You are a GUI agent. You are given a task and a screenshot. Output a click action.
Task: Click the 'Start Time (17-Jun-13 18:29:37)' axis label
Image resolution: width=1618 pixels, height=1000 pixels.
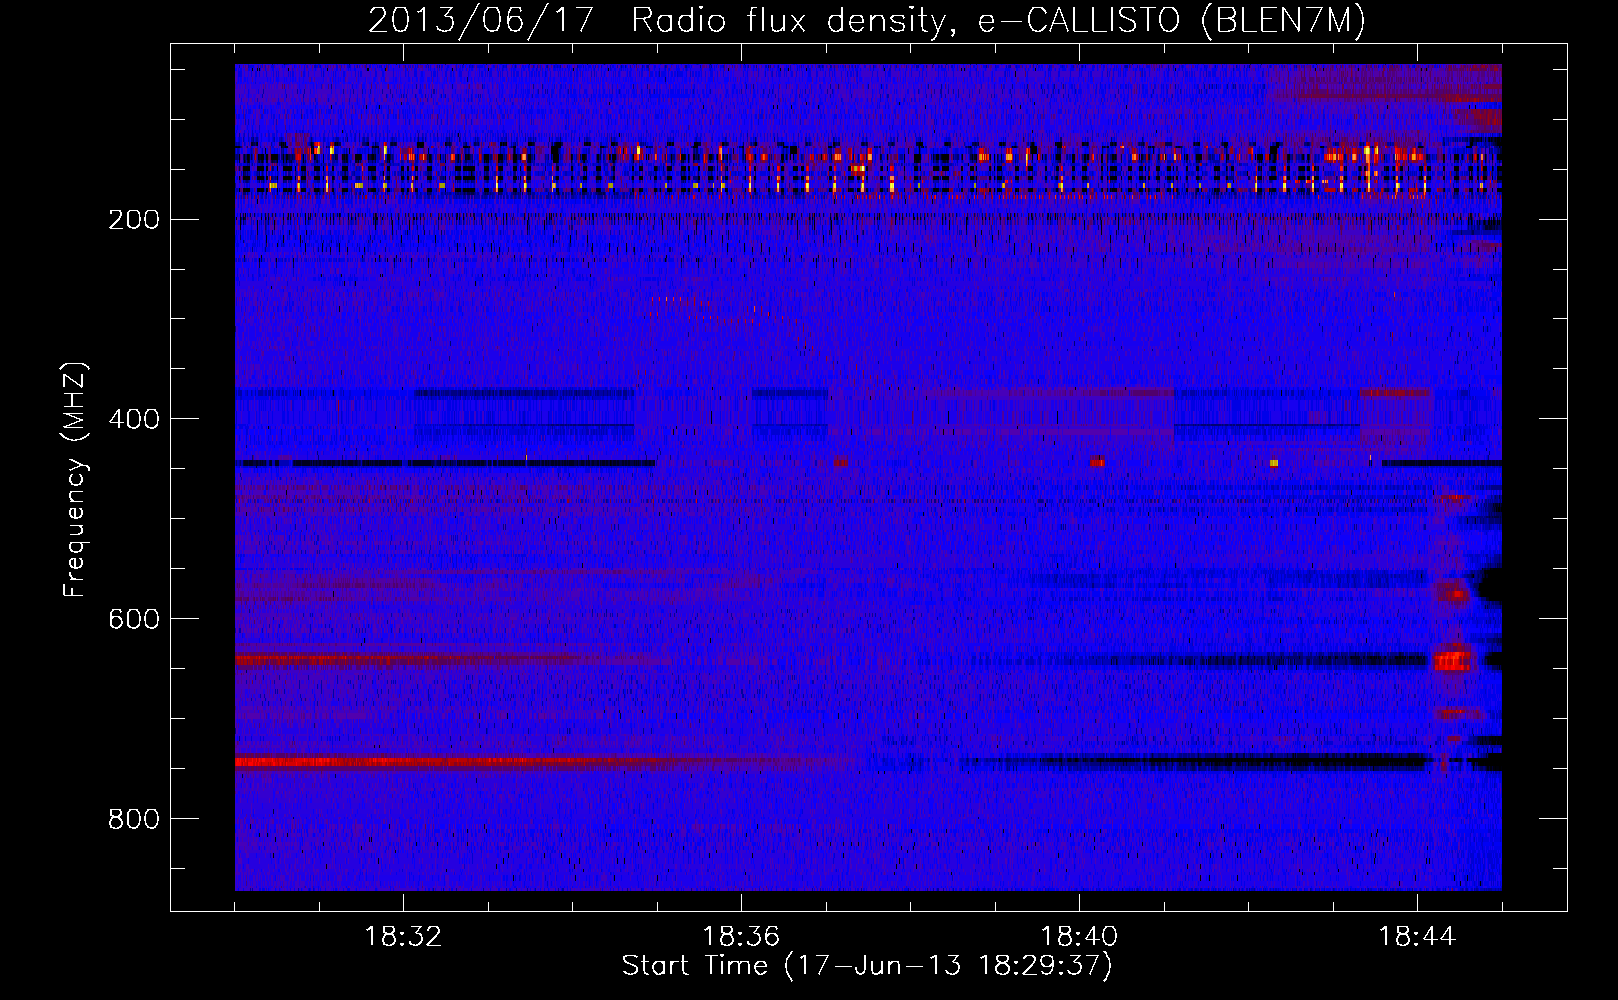click(867, 966)
